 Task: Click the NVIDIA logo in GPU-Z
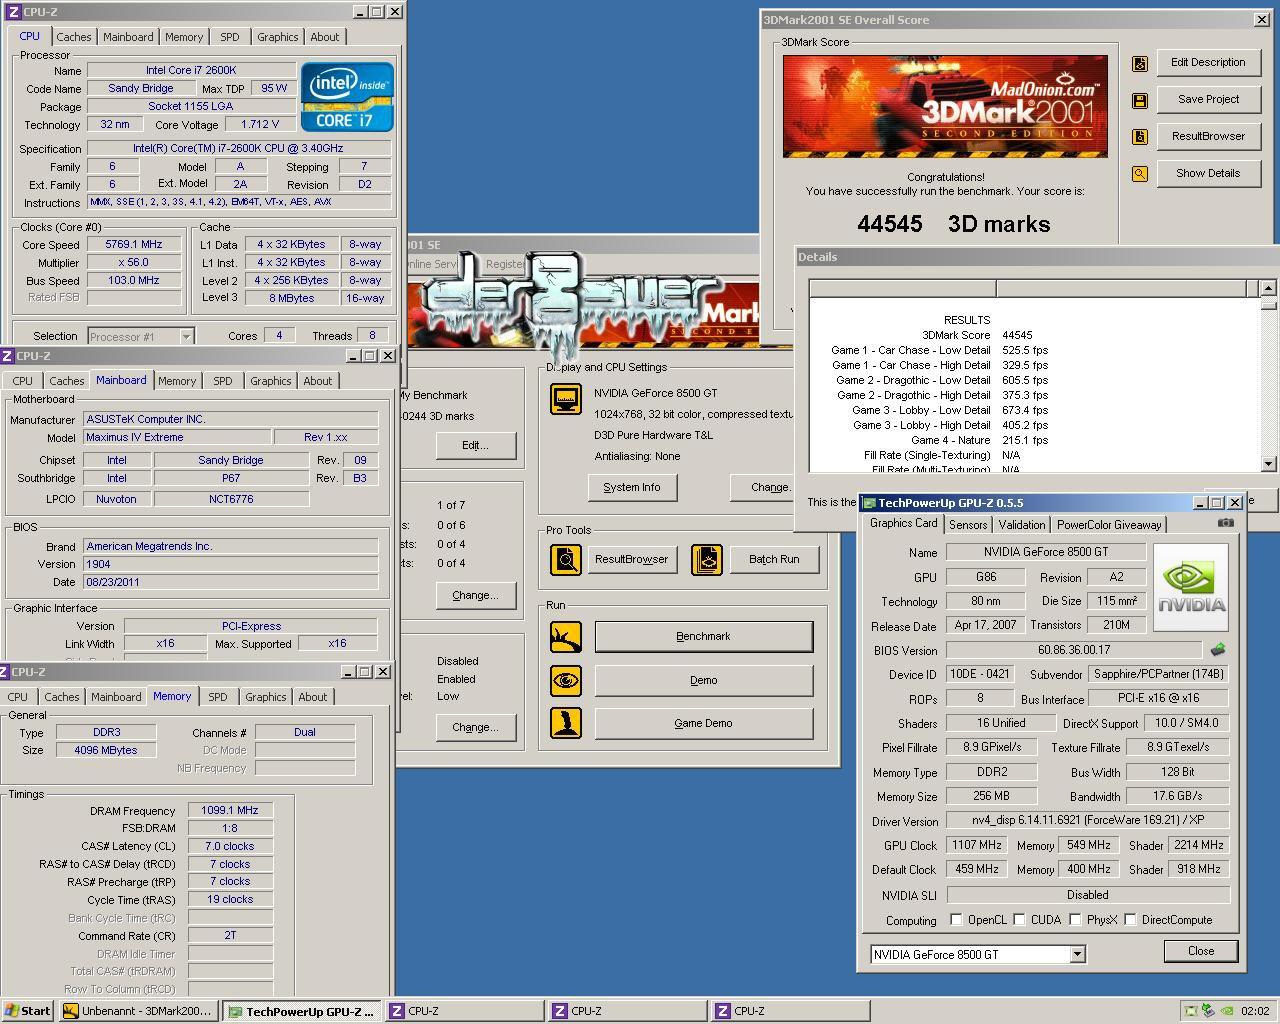pos(1191,588)
